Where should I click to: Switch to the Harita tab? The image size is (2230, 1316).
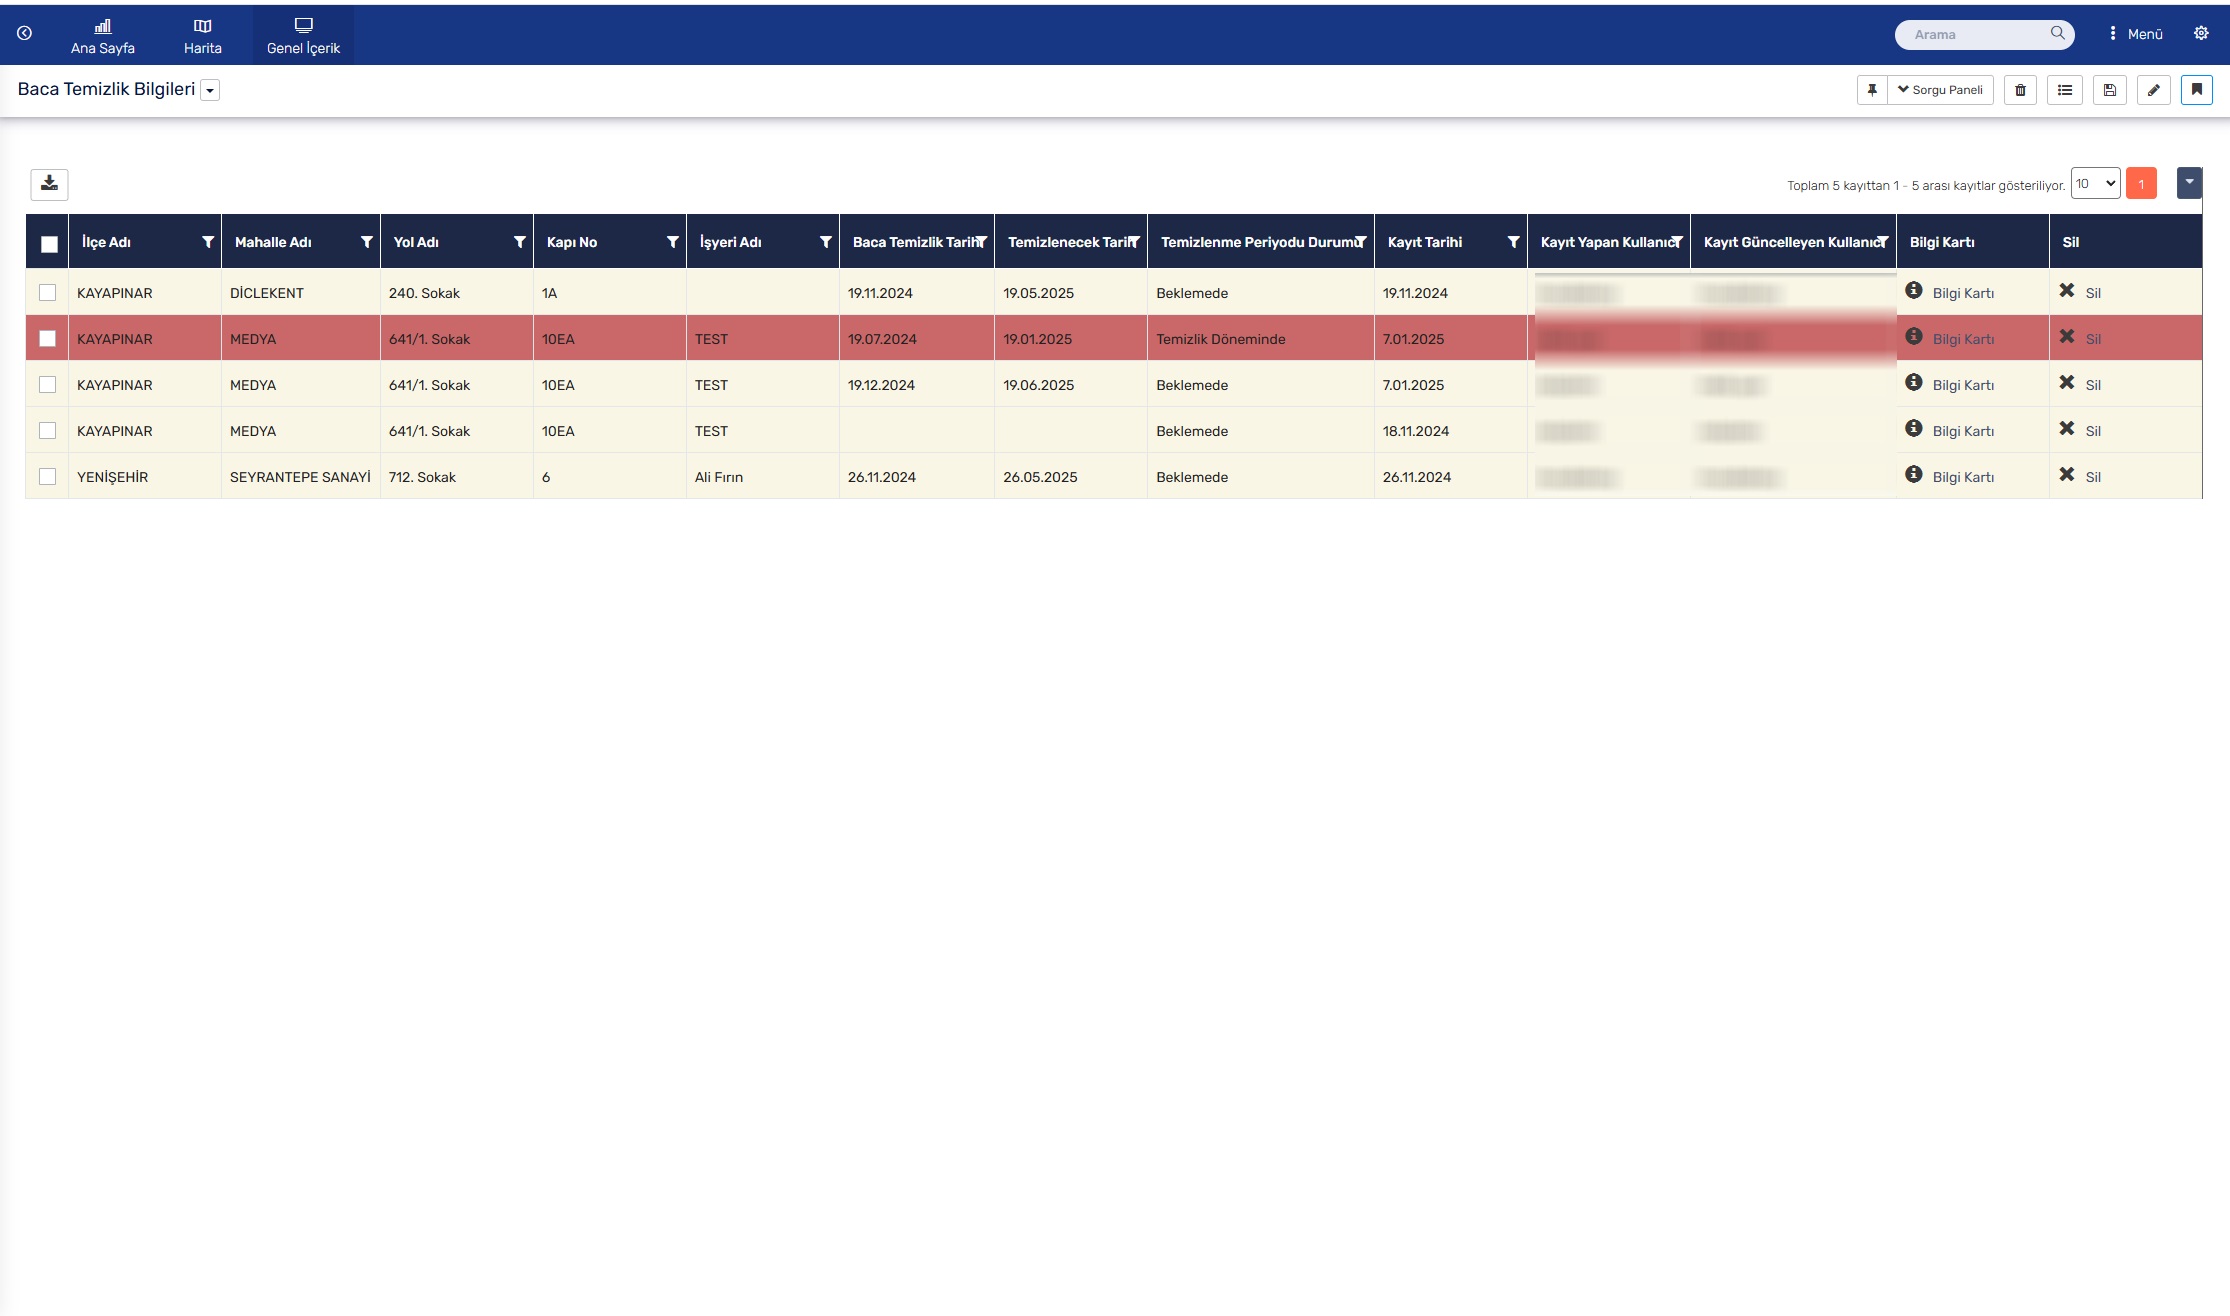(x=203, y=36)
